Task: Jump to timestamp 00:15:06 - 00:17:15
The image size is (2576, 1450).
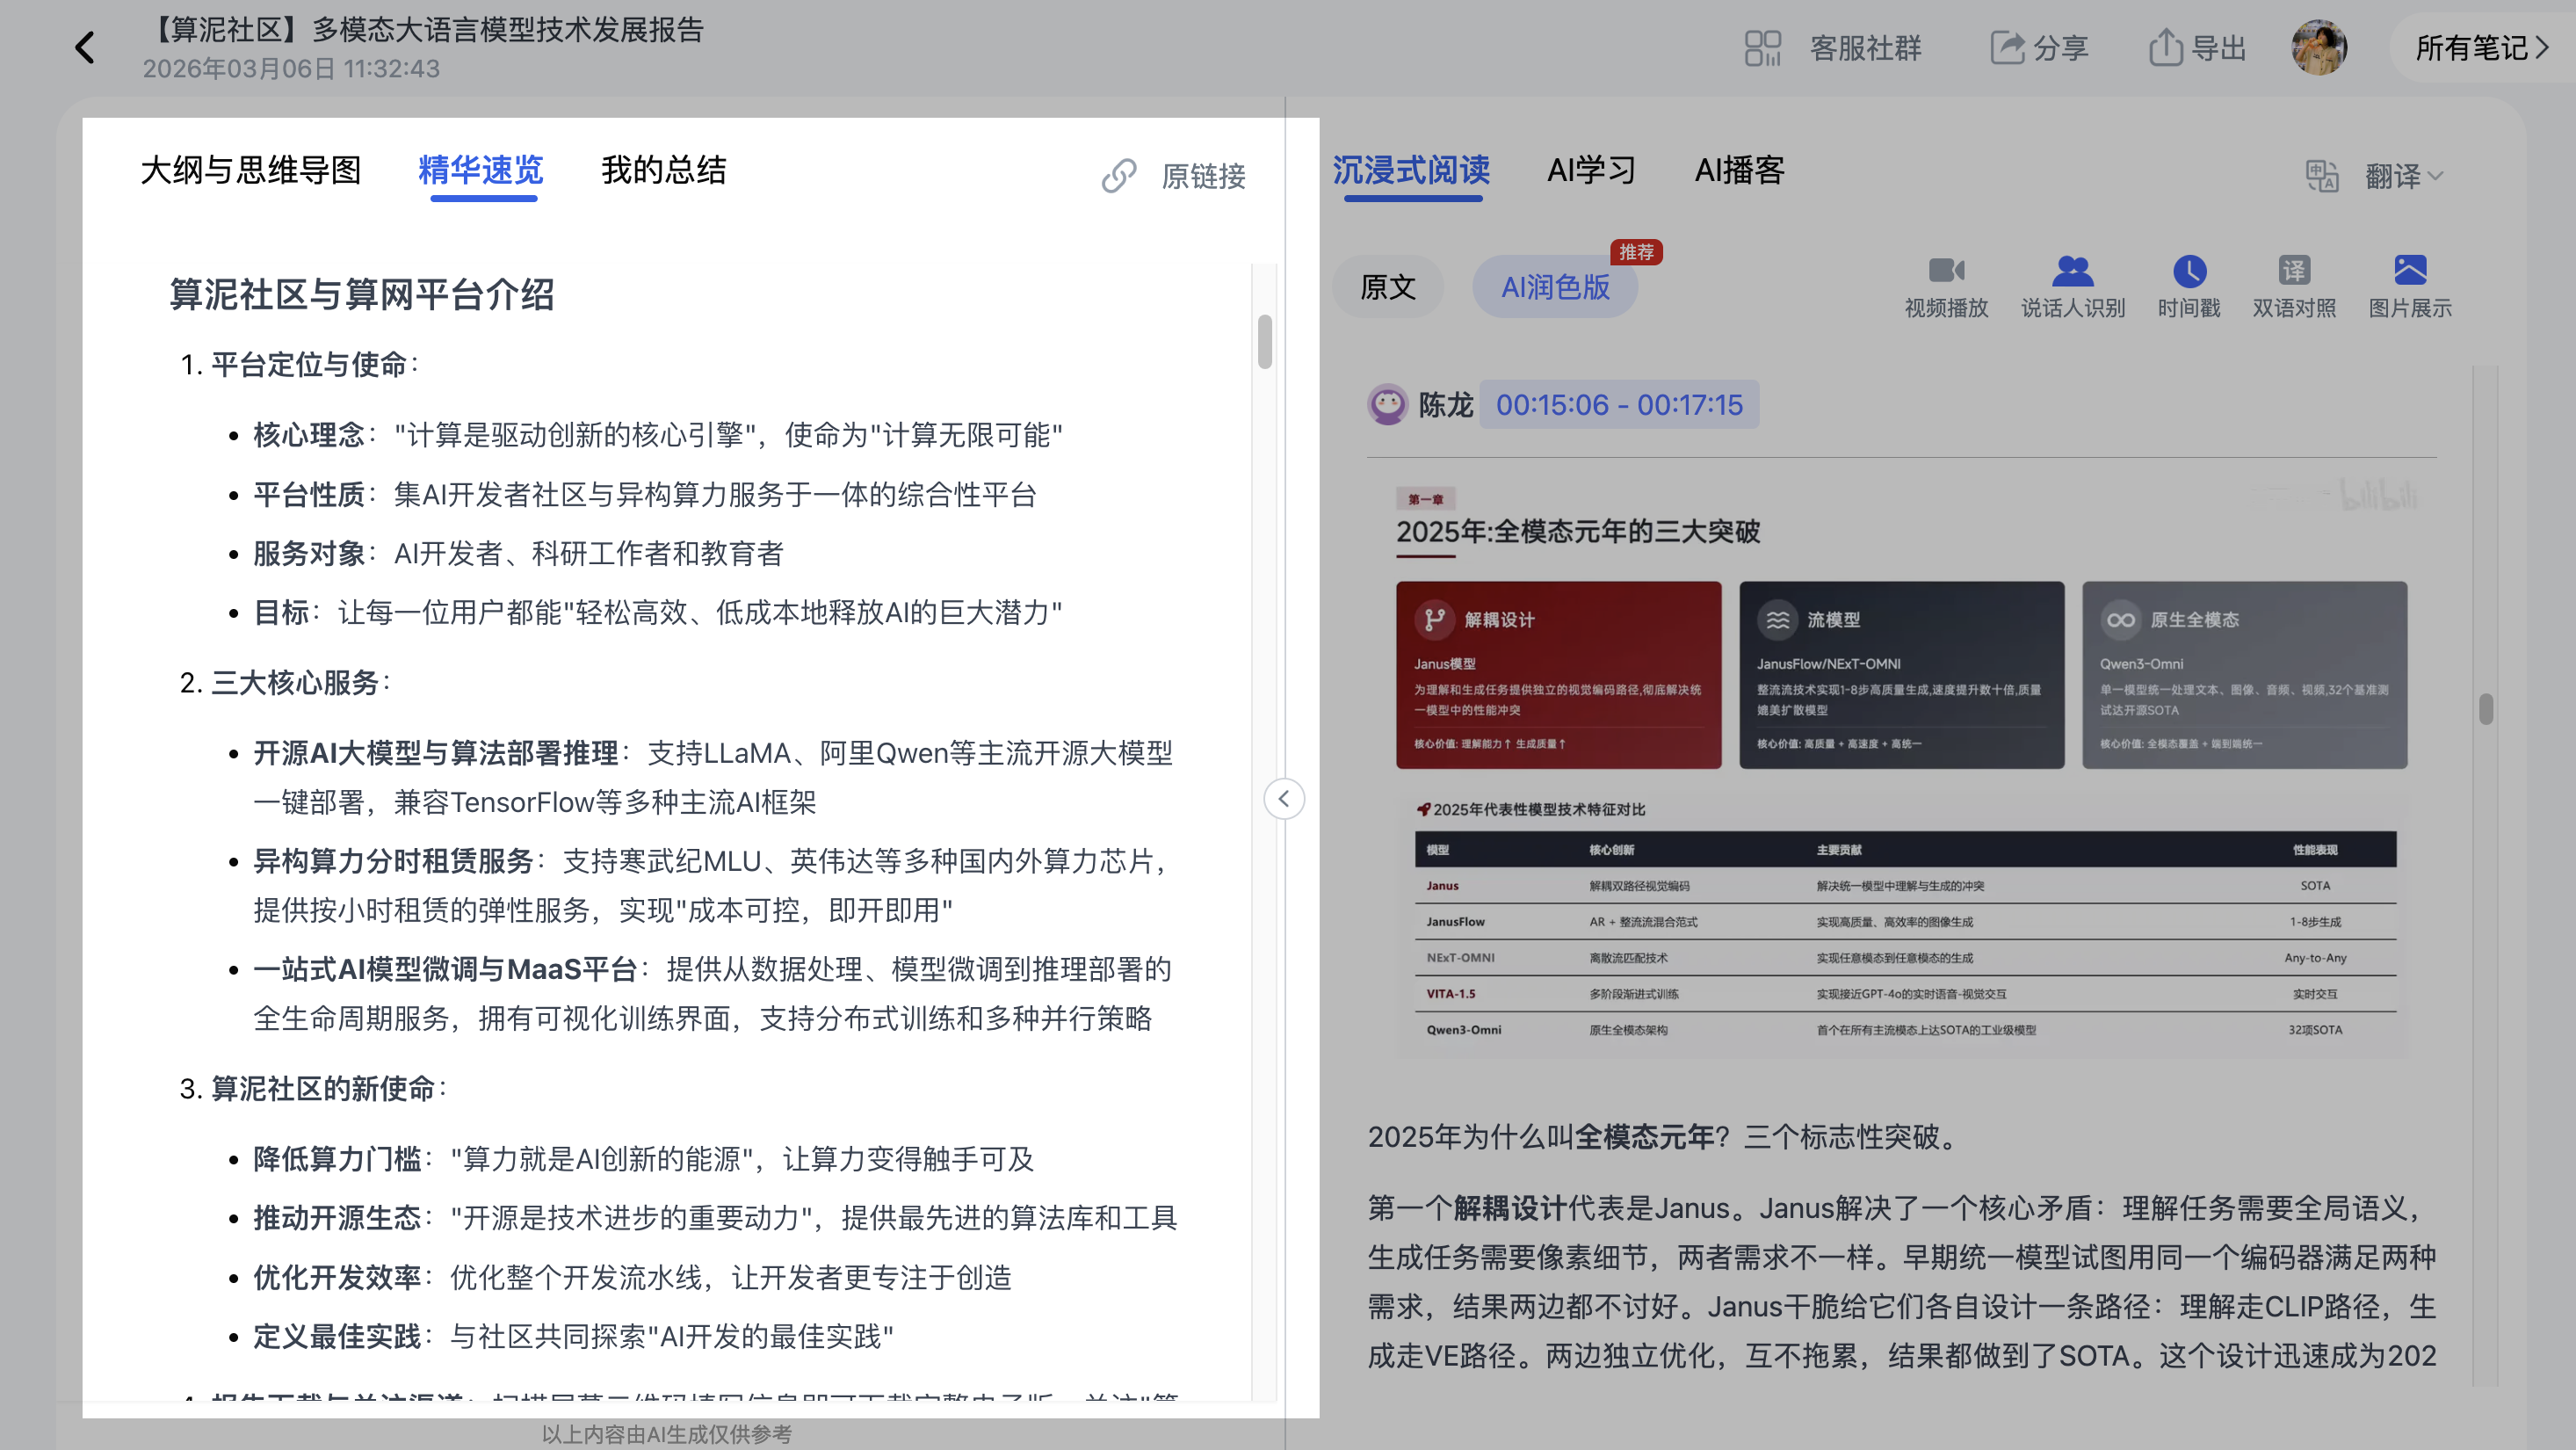Action: click(1619, 404)
